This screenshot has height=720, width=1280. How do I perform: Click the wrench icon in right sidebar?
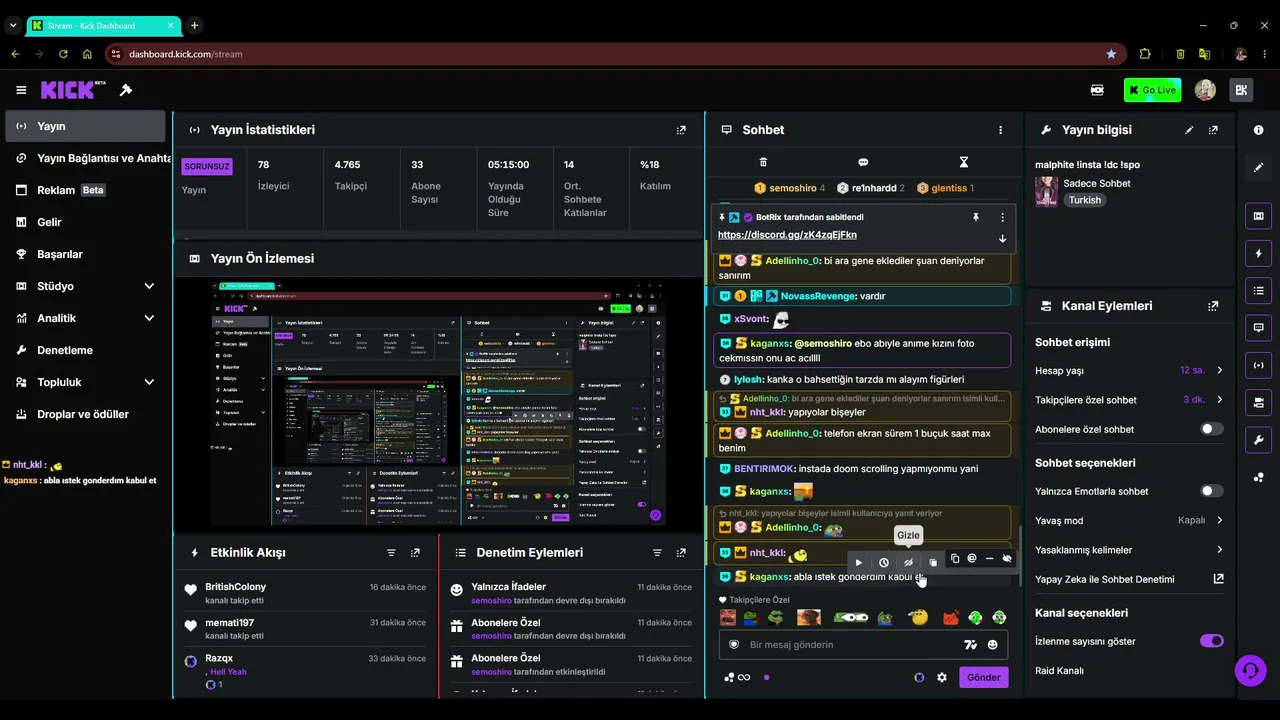(x=1258, y=439)
